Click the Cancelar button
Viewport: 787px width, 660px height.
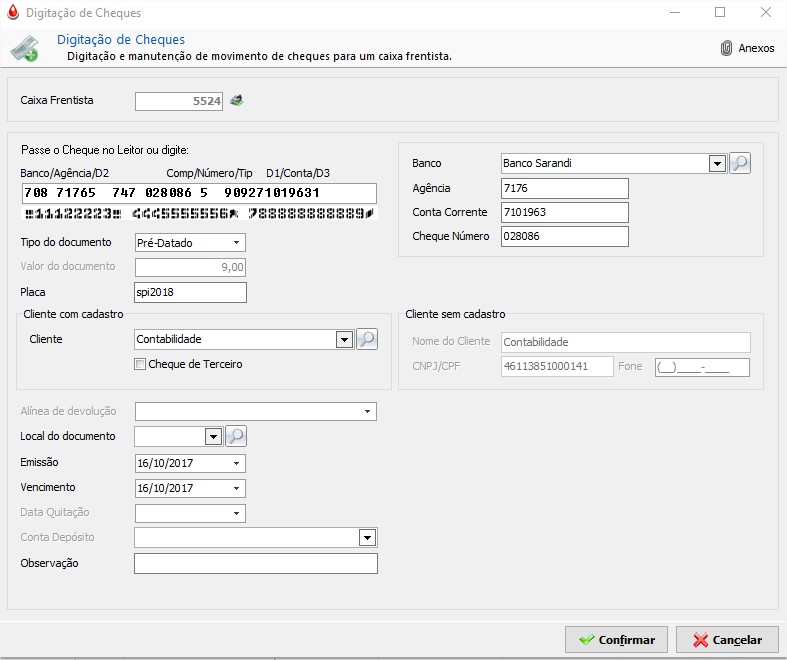tap(727, 639)
